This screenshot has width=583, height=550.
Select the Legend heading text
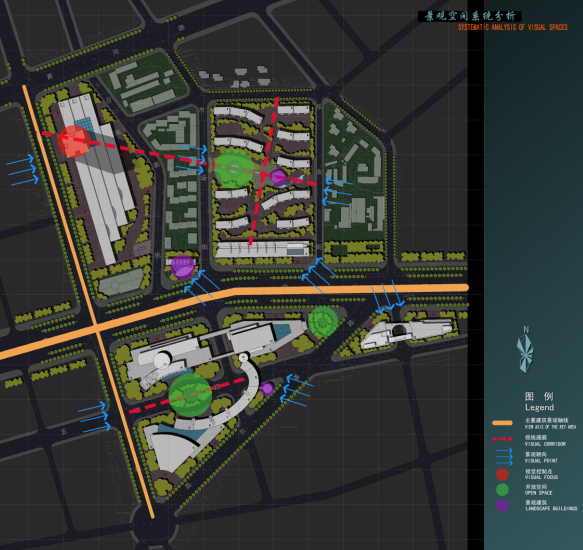[539, 408]
